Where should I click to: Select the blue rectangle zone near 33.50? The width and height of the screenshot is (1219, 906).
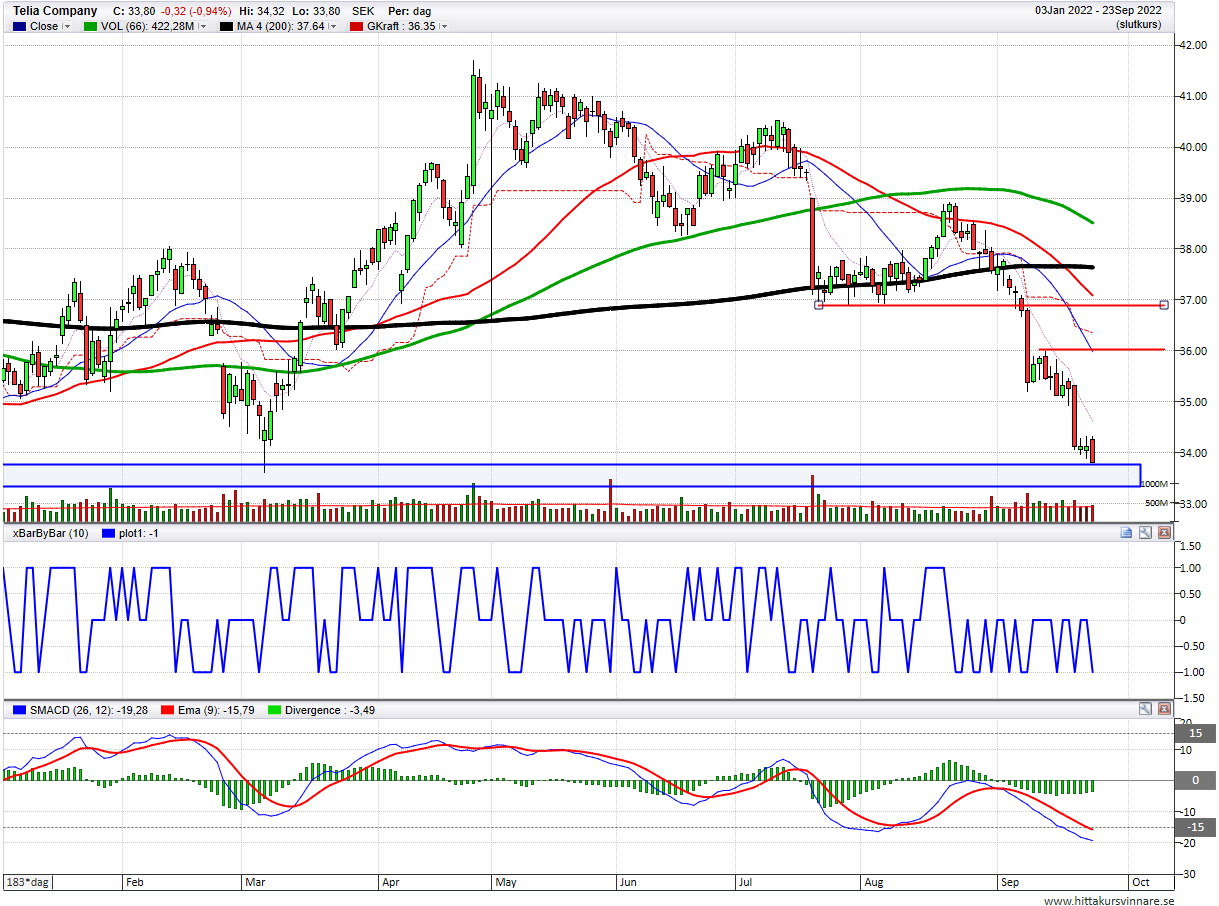tap(572, 475)
